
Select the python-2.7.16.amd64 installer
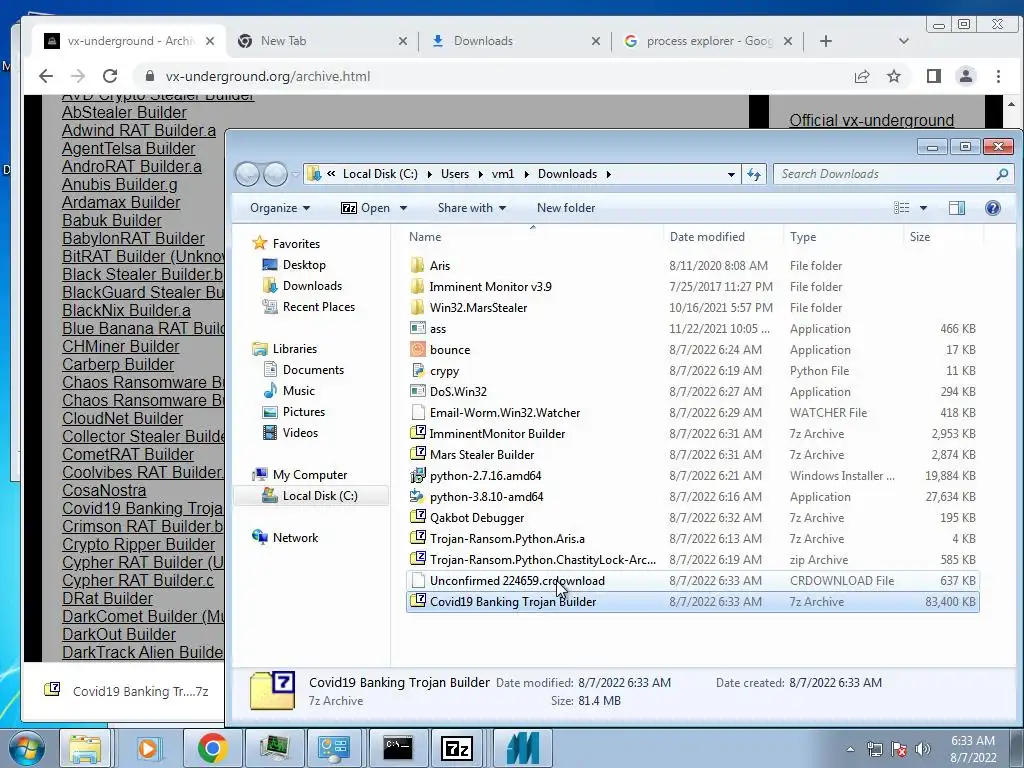[x=485, y=475]
